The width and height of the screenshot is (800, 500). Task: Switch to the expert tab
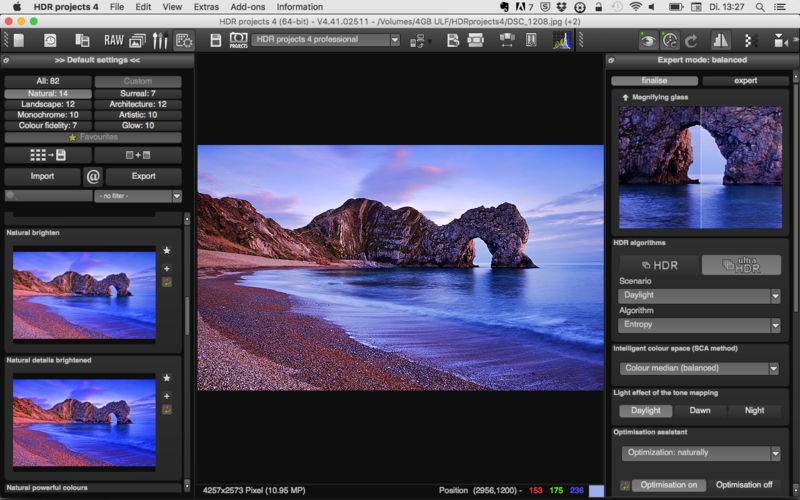[745, 80]
